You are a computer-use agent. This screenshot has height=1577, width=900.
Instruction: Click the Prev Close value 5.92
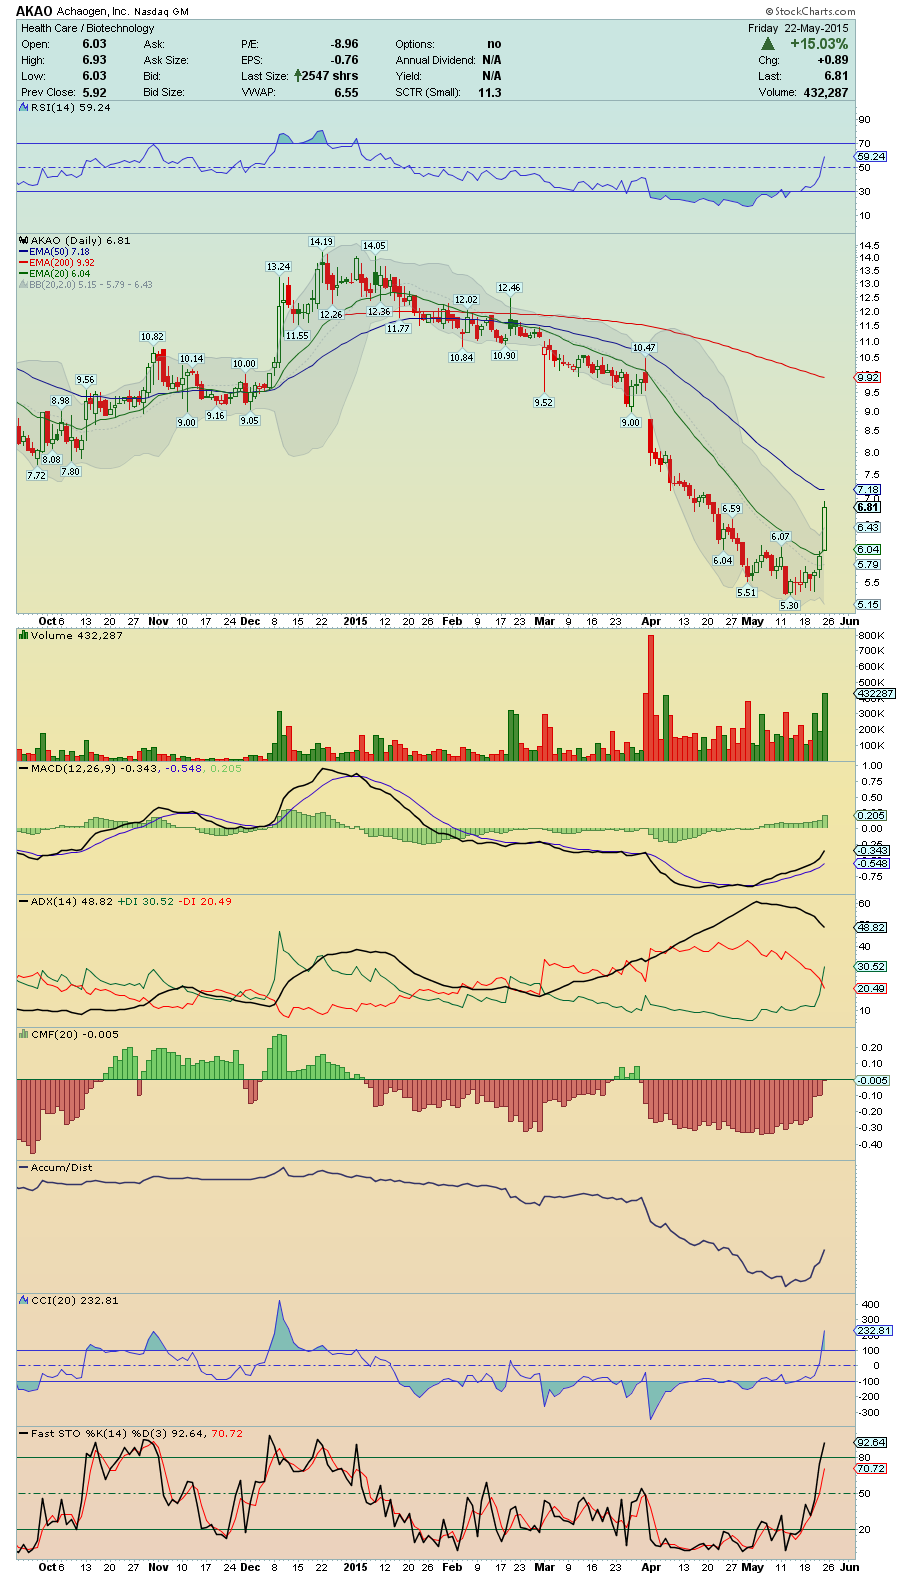coord(94,92)
